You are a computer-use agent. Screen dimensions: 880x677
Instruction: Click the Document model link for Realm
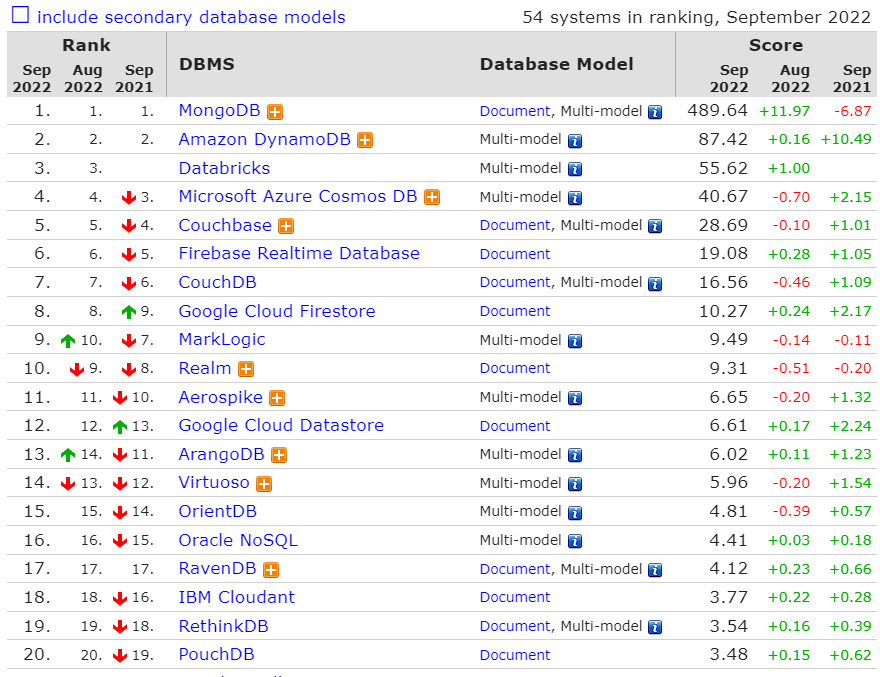click(515, 368)
